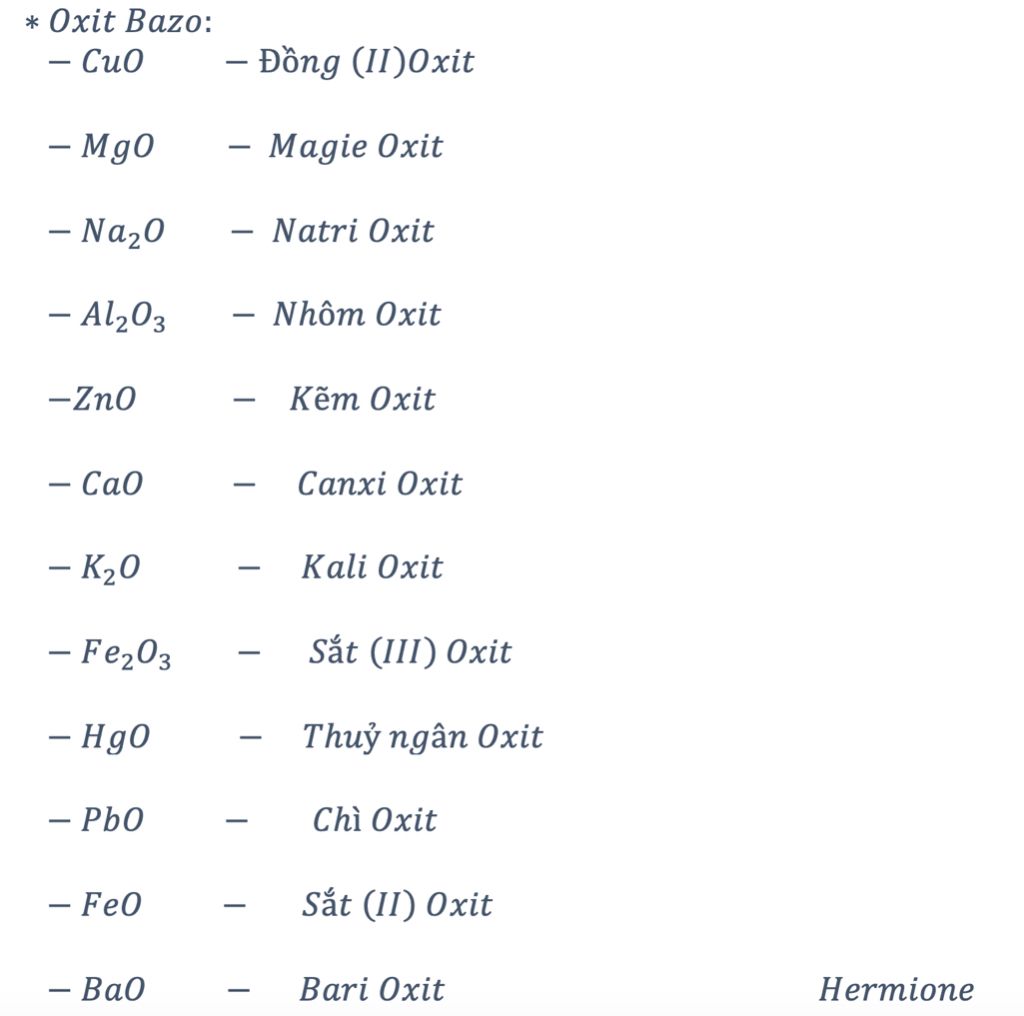
Task: Click the Sắt (II) Oxit name
Action: point(397,905)
